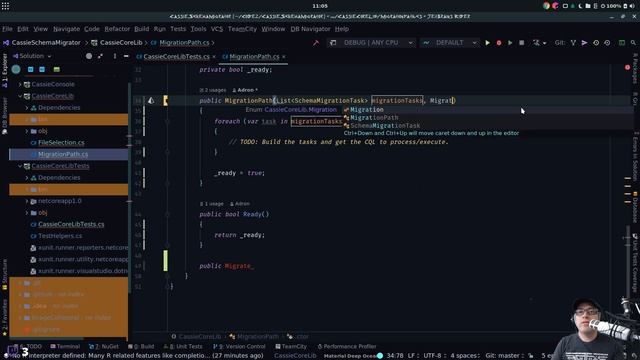Click the Git commit arrow icon
Viewport: 640px width, 360px height.
click(x=584, y=42)
